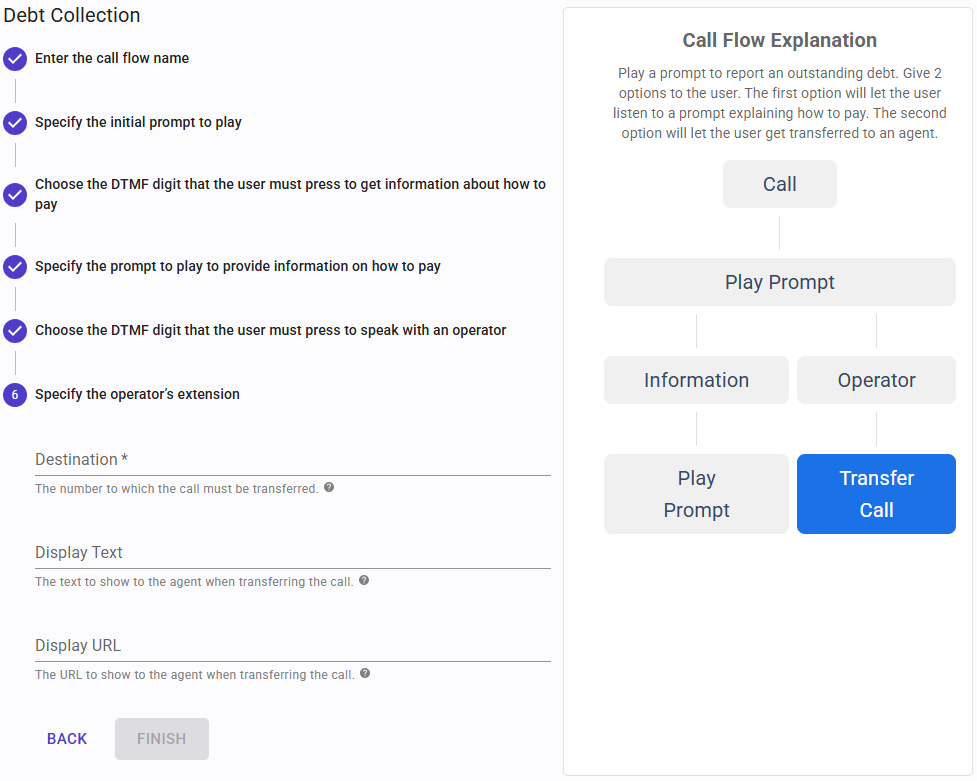Click the Display URL input field
977x781 pixels.
[x=292, y=649]
